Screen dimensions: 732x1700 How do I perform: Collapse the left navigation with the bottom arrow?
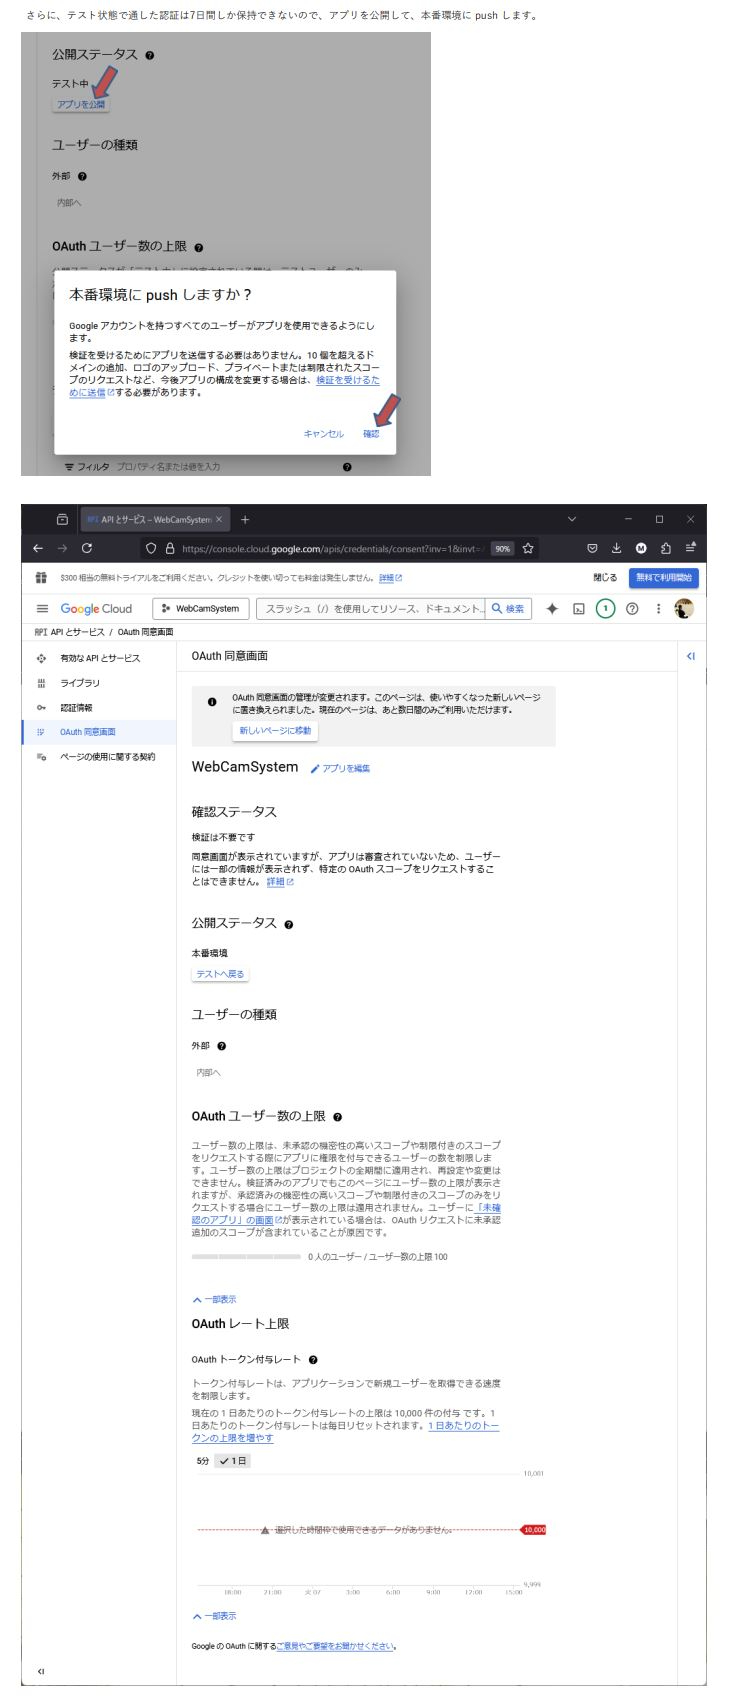pyautogui.click(x=41, y=1671)
